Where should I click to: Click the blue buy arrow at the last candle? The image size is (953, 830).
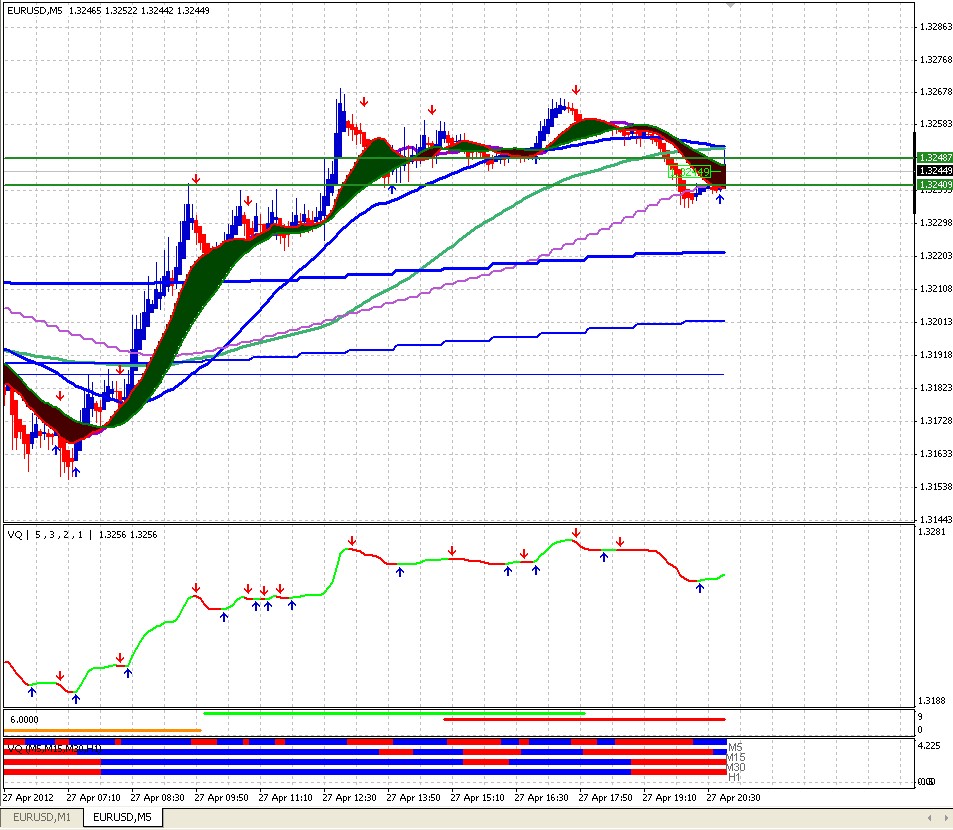click(x=720, y=198)
